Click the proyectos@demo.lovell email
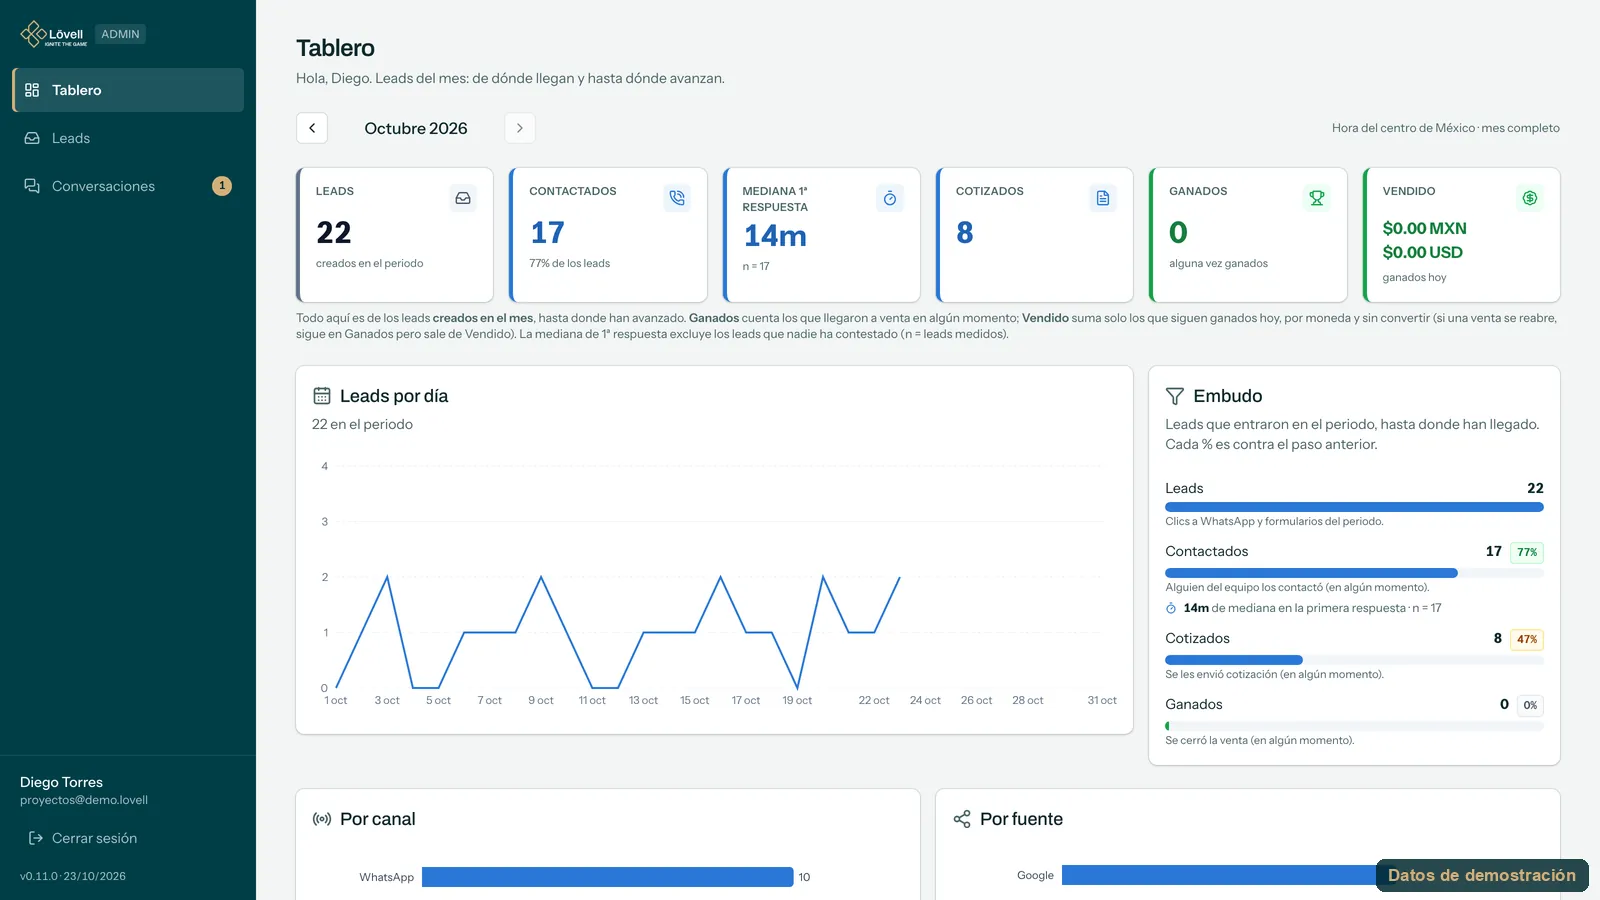Image resolution: width=1600 pixels, height=900 pixels. point(84,800)
